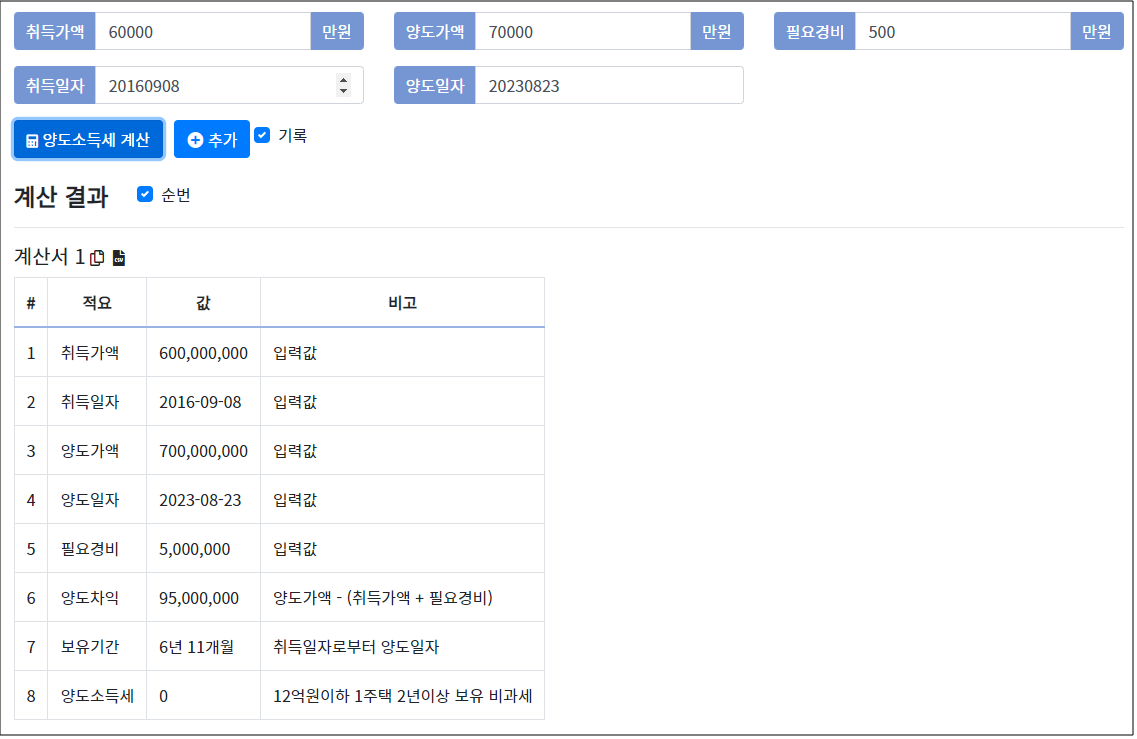Click the copy icon beside 계산서 1
The image size is (1137, 739).
tap(96, 257)
